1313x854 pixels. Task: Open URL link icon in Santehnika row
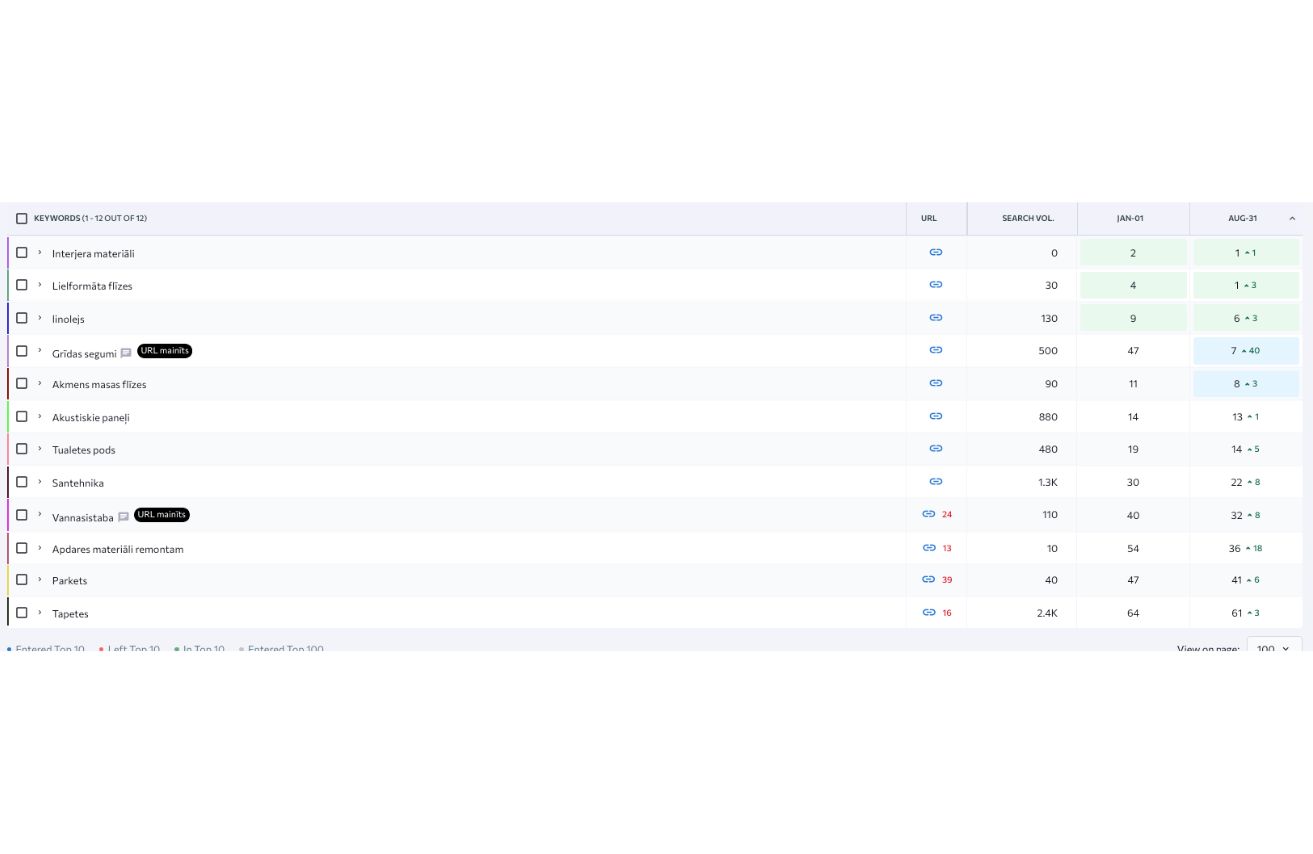[x=935, y=482]
